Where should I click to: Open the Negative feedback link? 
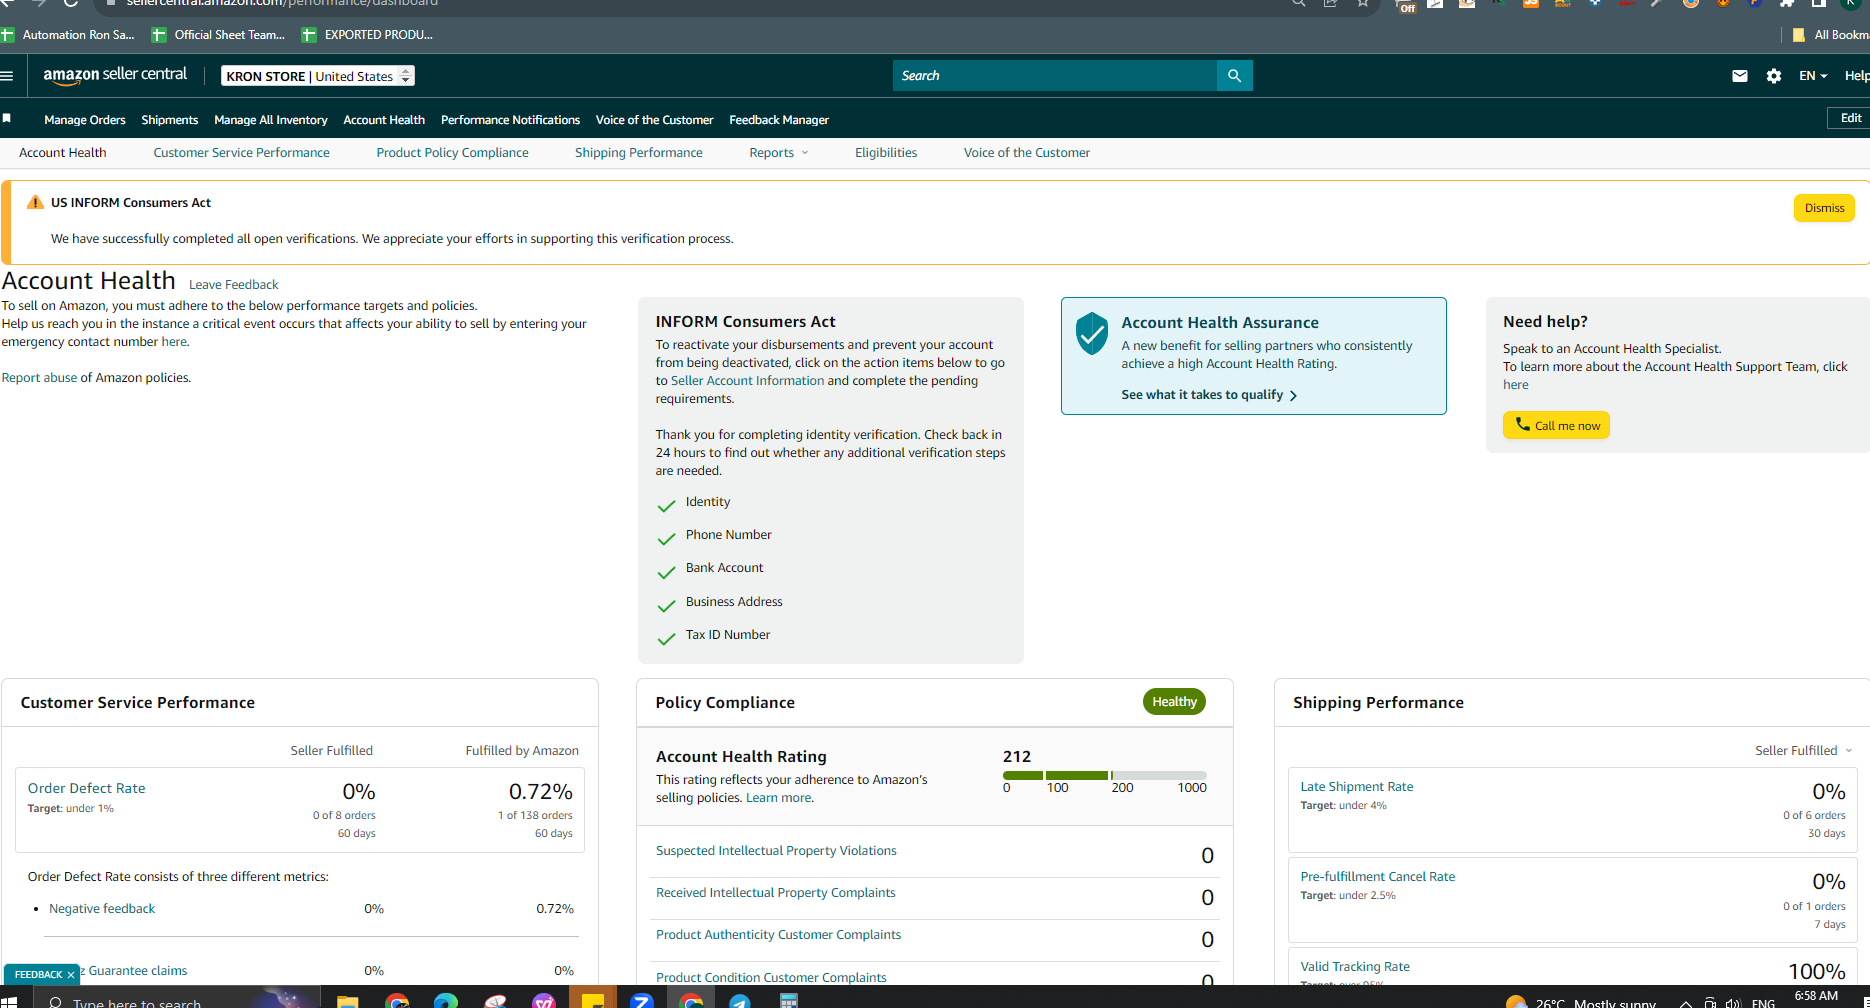coord(102,909)
